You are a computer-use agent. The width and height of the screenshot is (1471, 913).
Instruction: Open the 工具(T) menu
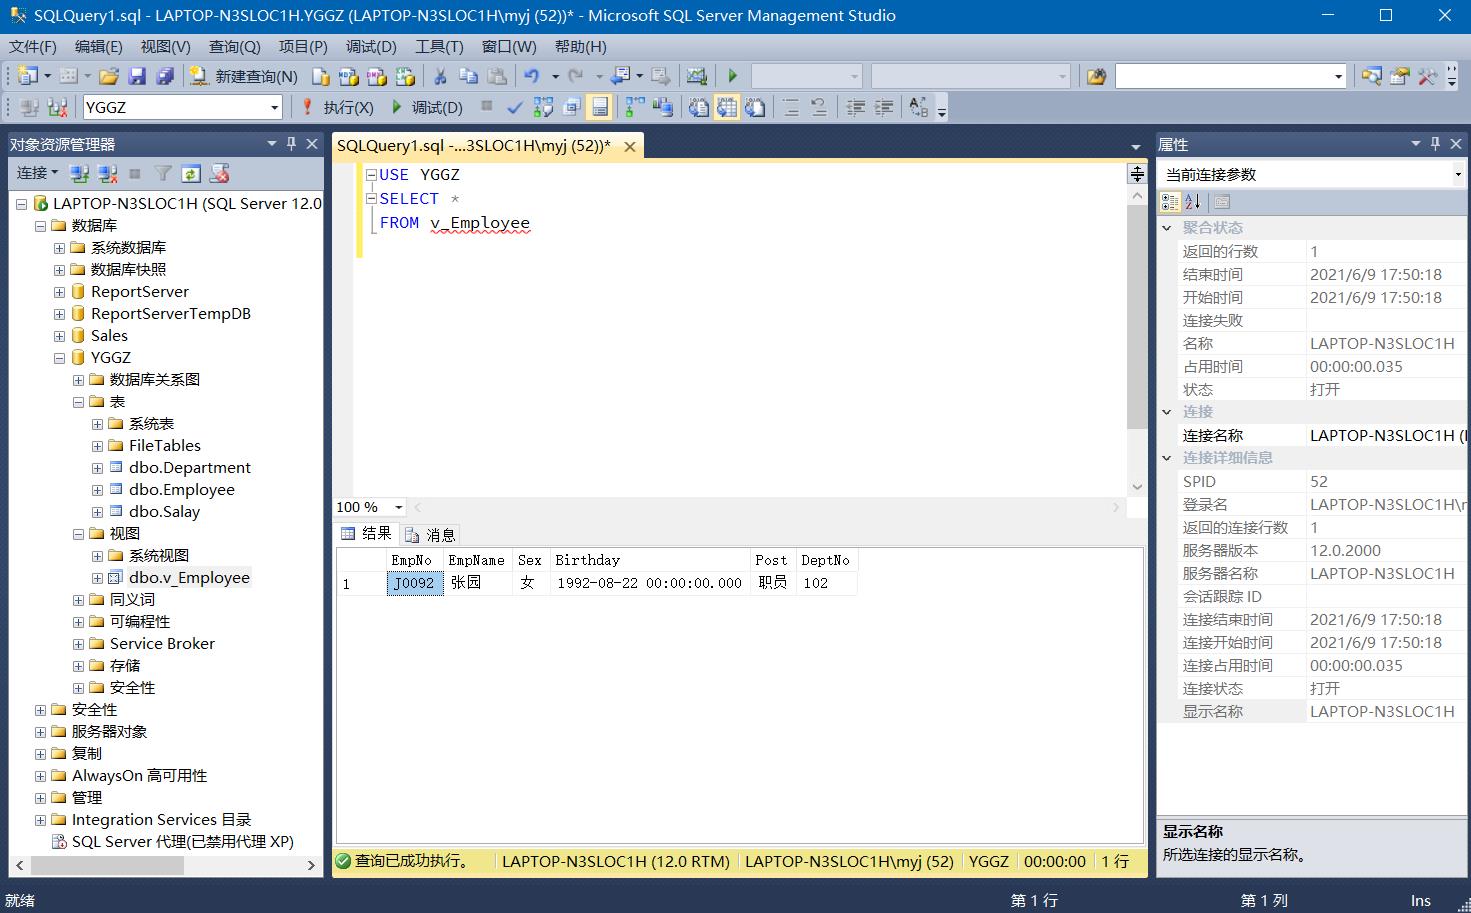point(439,46)
